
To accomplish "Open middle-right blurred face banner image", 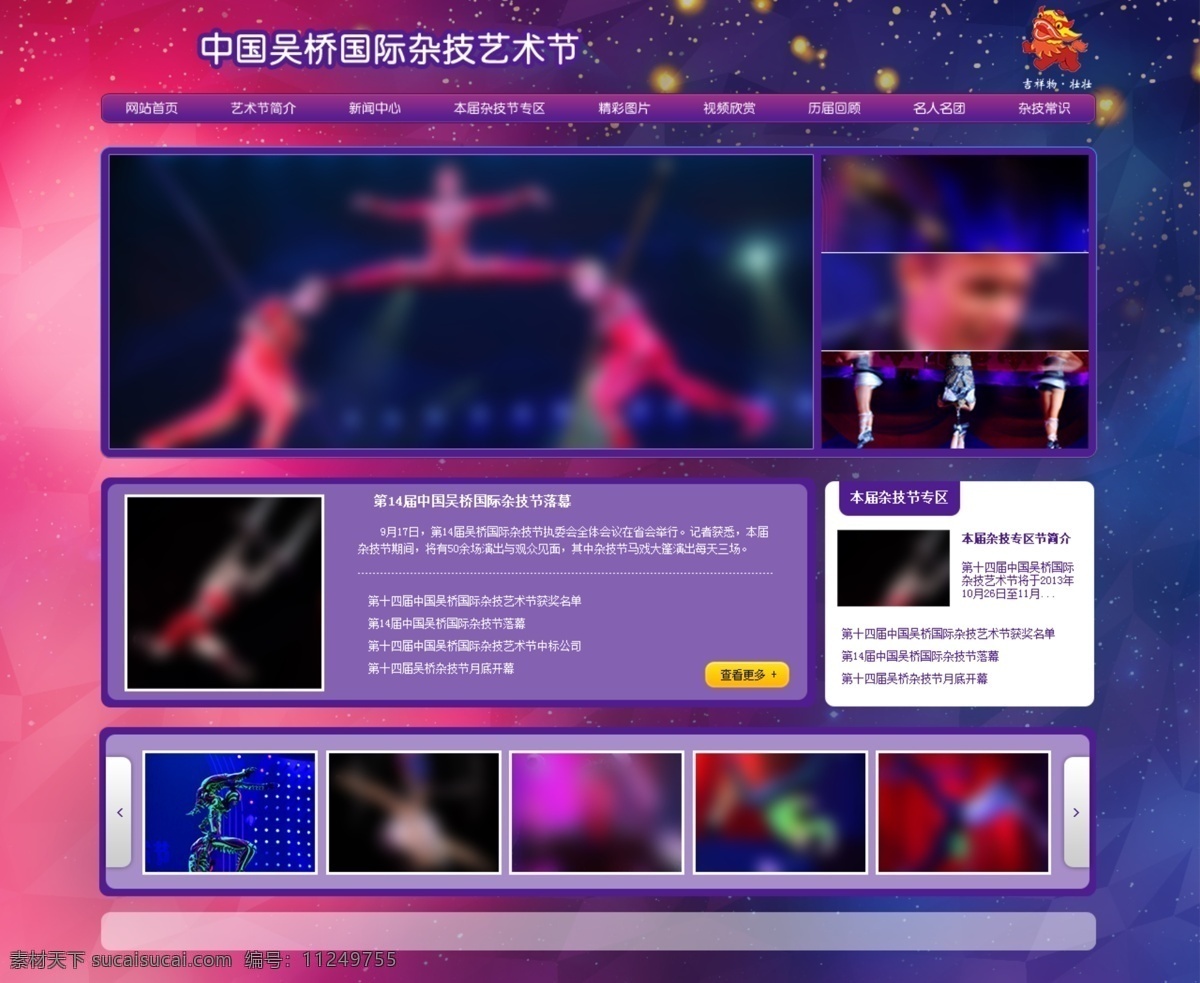I will coord(955,301).
